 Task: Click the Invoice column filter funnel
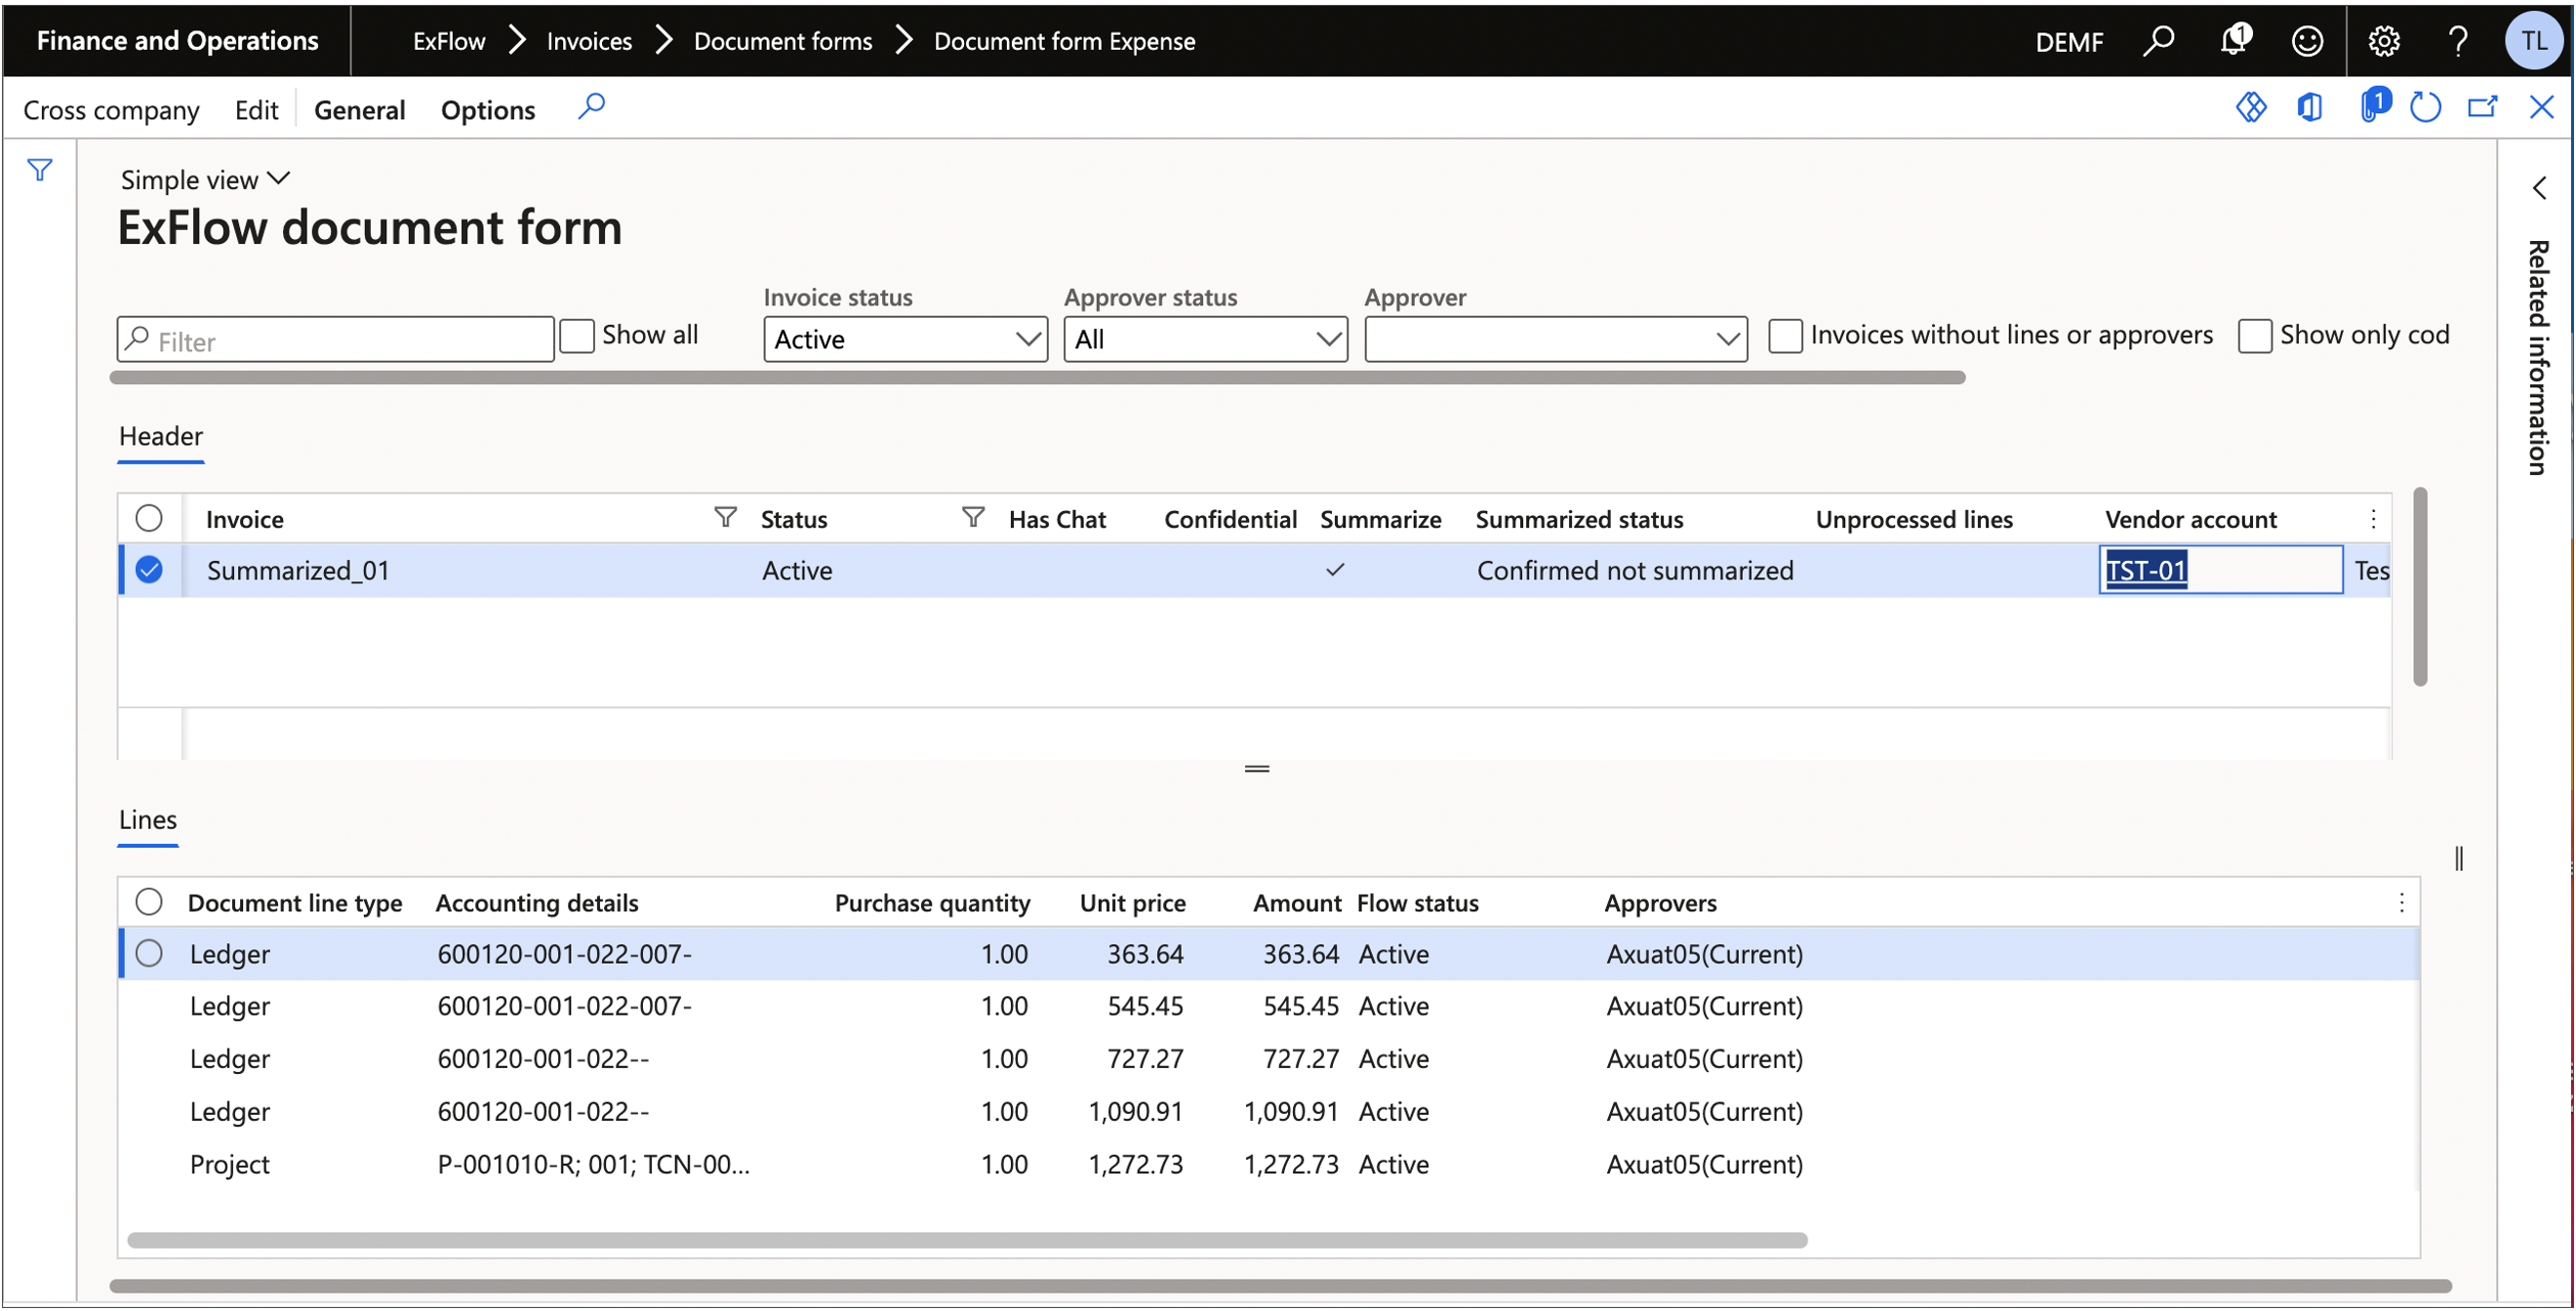726,518
